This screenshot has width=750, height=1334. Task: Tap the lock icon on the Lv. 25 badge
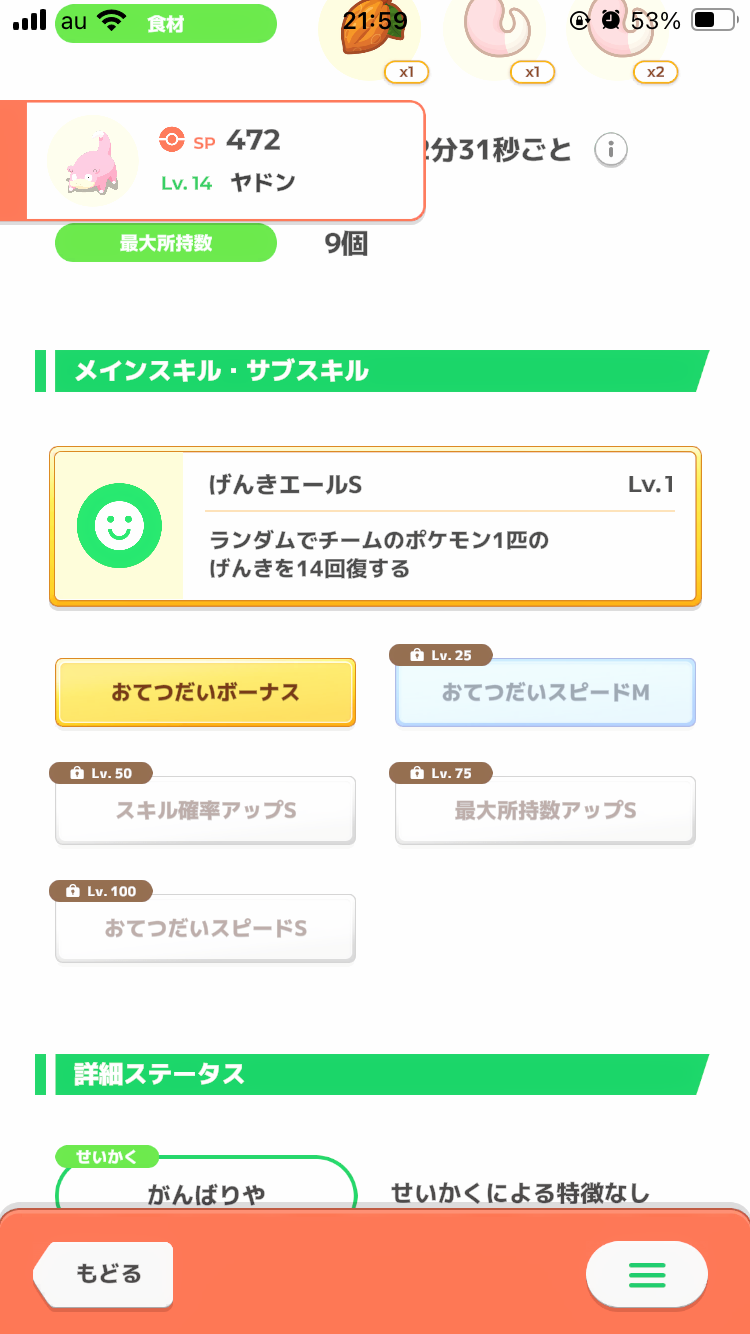(x=417, y=655)
